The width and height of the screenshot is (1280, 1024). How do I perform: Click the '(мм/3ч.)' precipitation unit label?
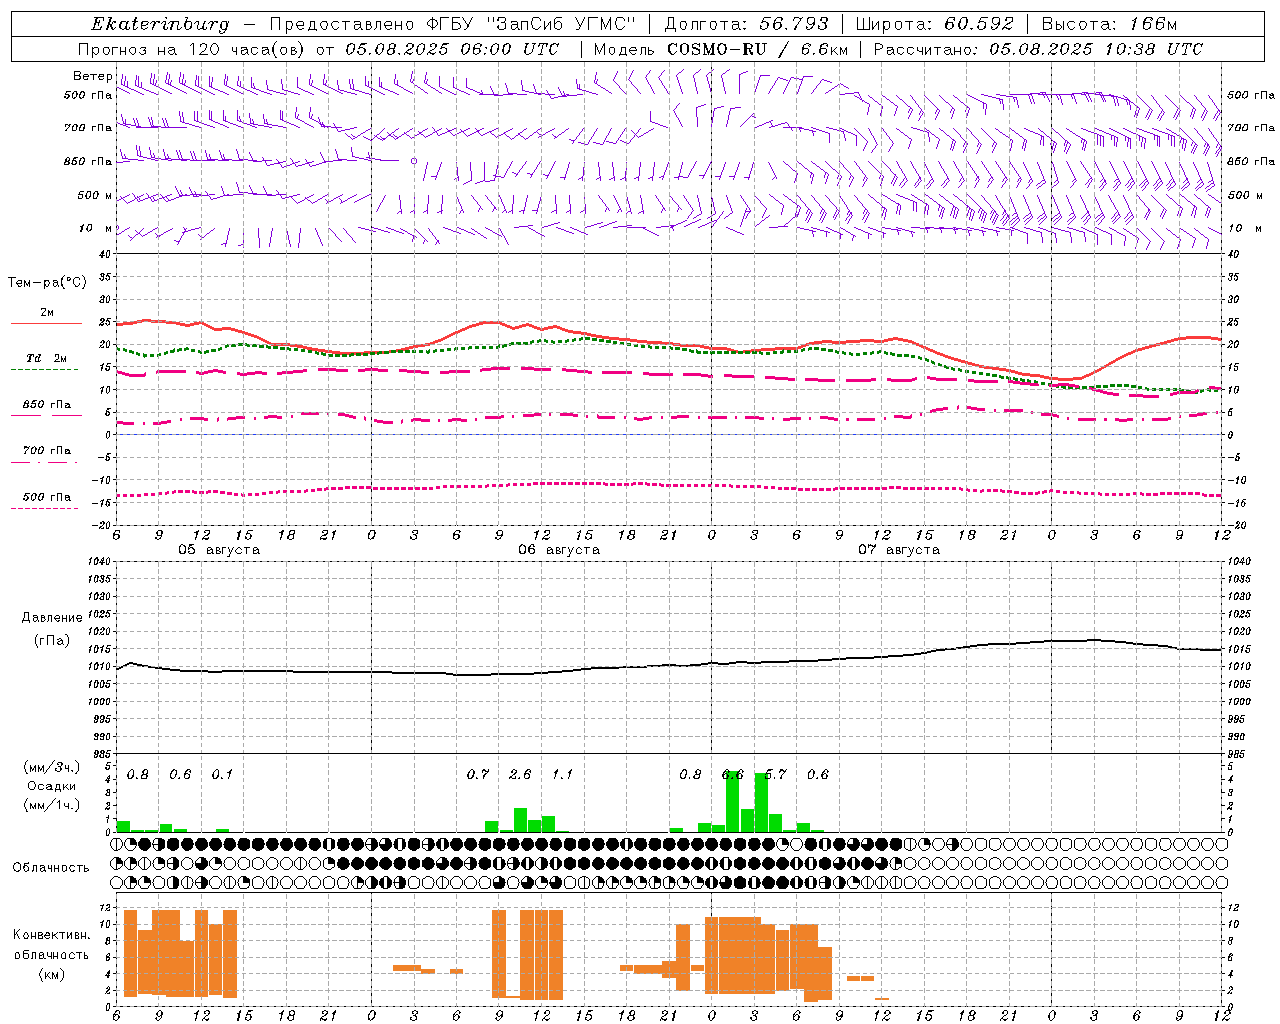point(52,767)
